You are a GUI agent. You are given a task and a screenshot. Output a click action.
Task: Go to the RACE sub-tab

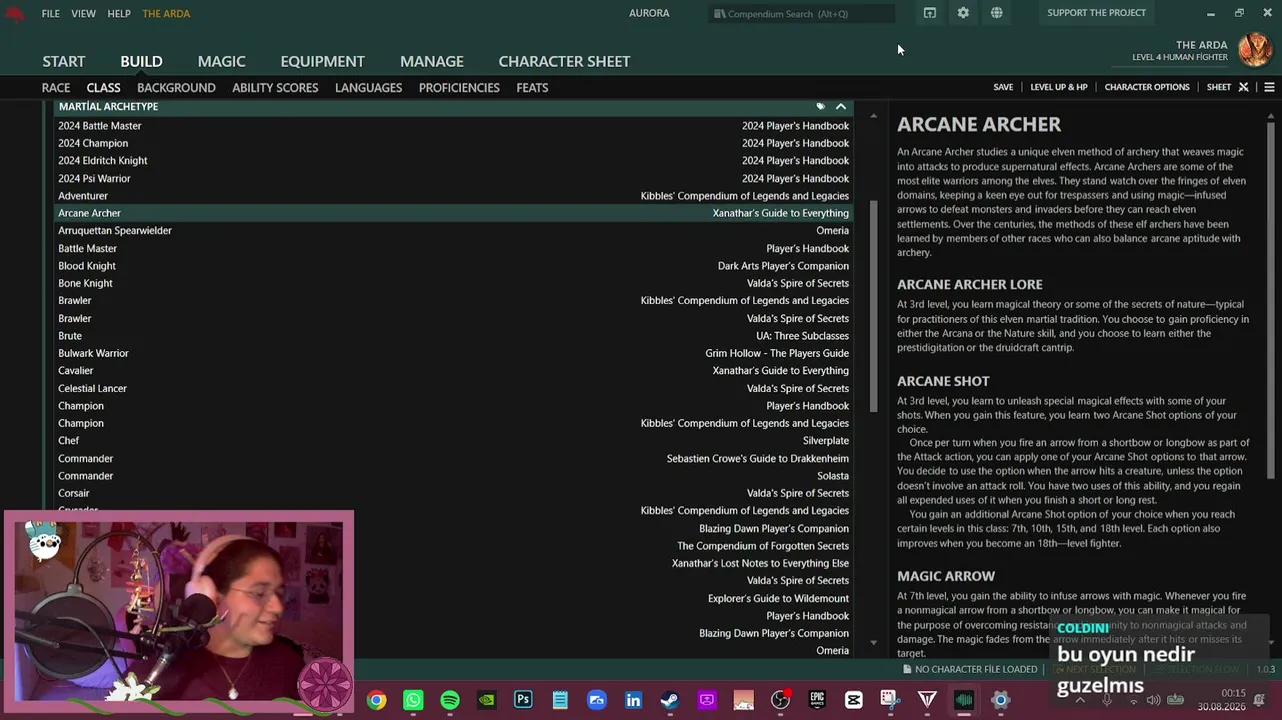[x=56, y=87]
